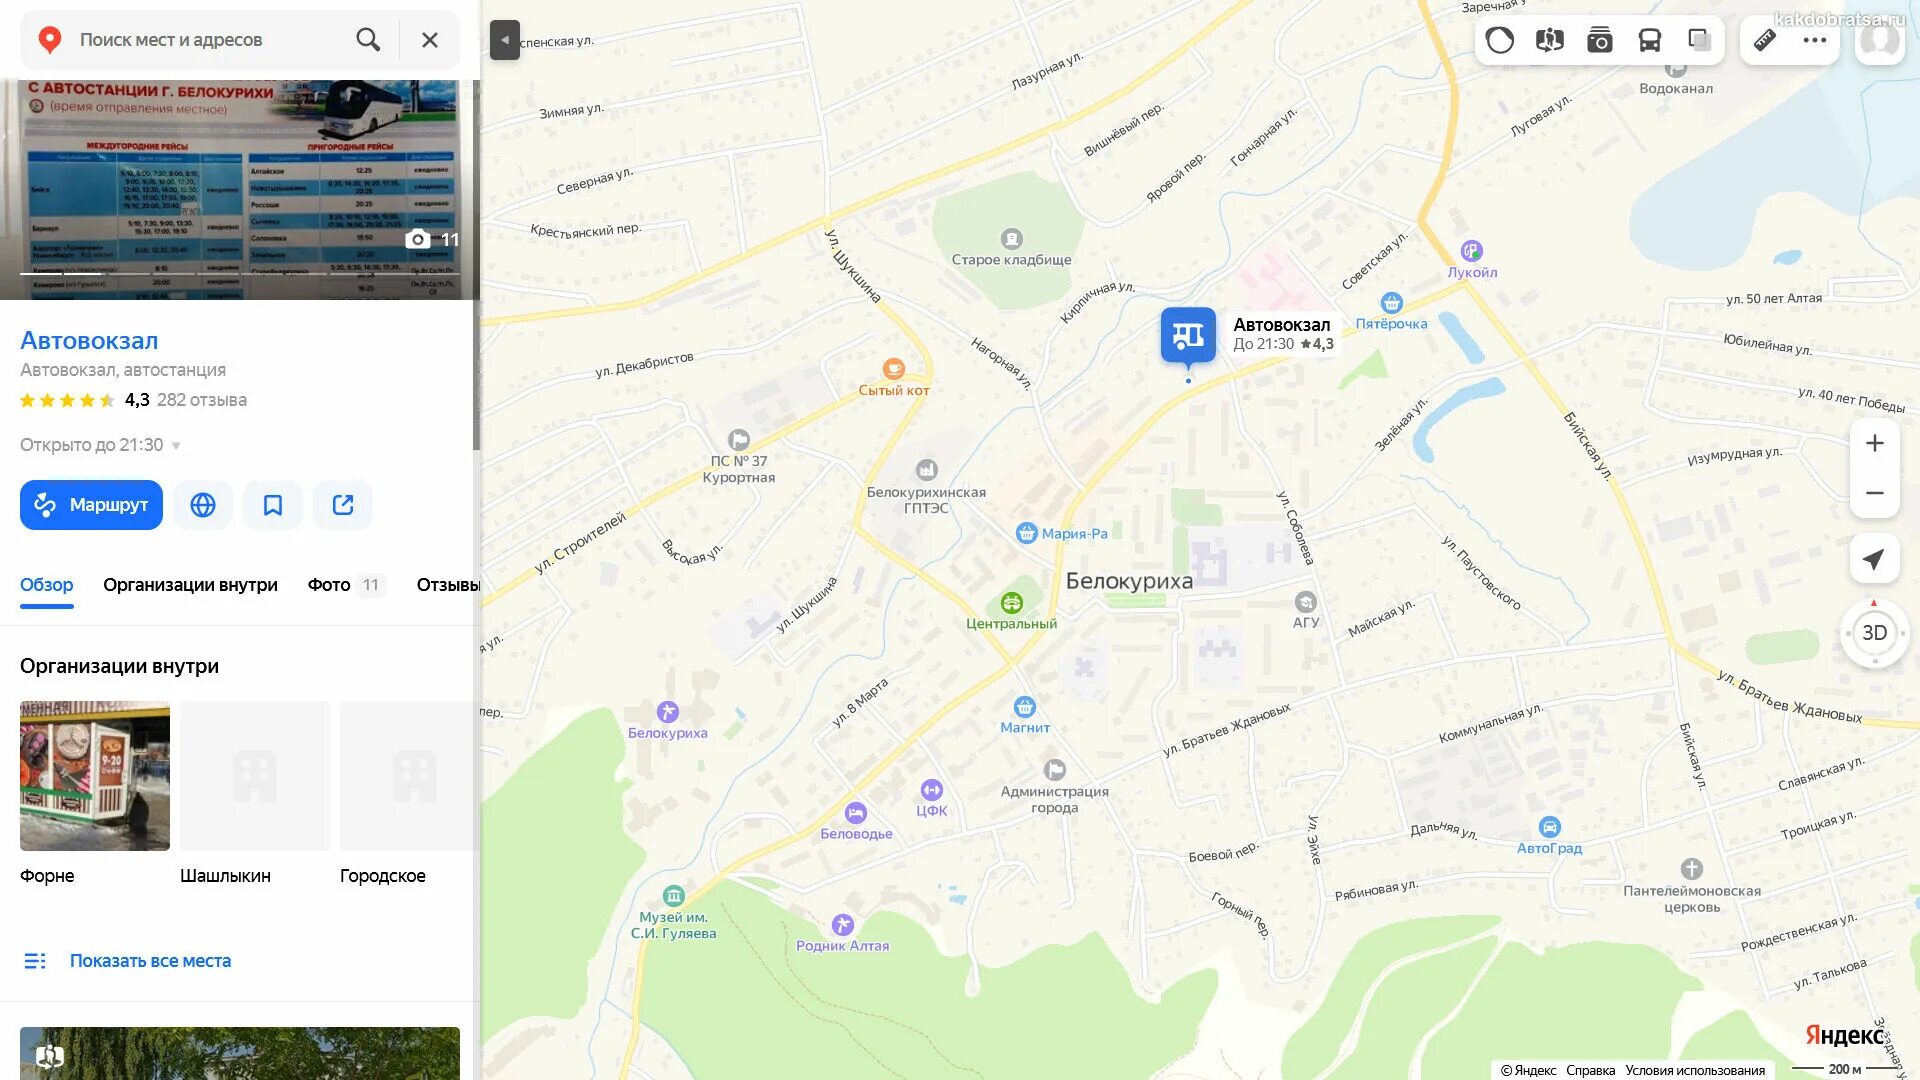Click the АГУ university marker

pyautogui.click(x=1306, y=602)
